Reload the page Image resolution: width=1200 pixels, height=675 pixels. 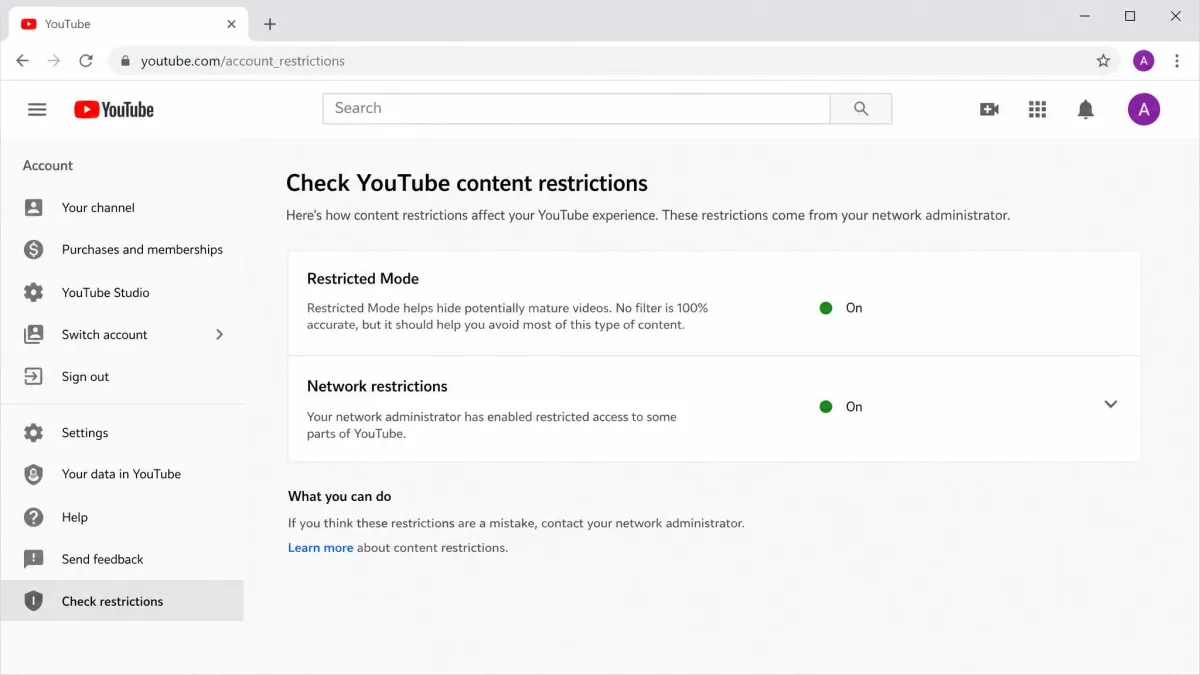pos(86,61)
